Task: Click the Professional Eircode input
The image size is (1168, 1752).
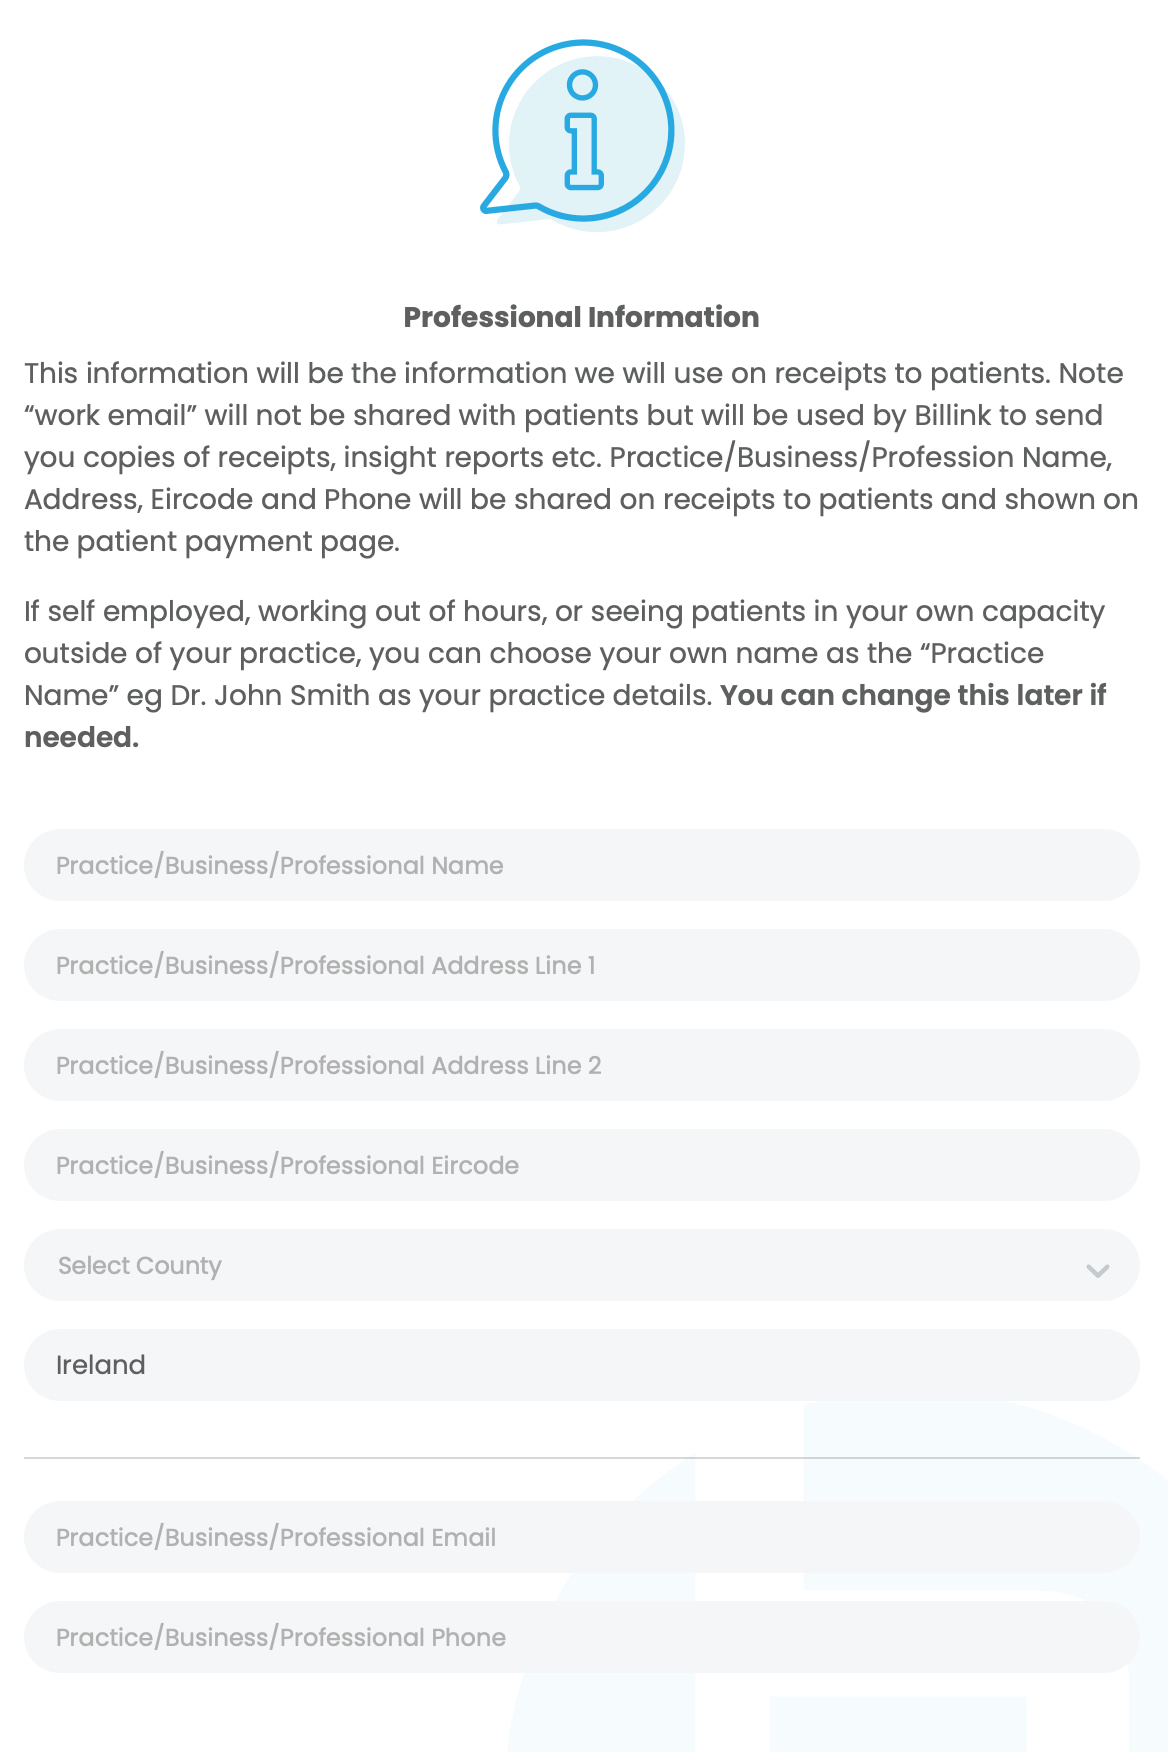Action: pyautogui.click(x=580, y=1165)
